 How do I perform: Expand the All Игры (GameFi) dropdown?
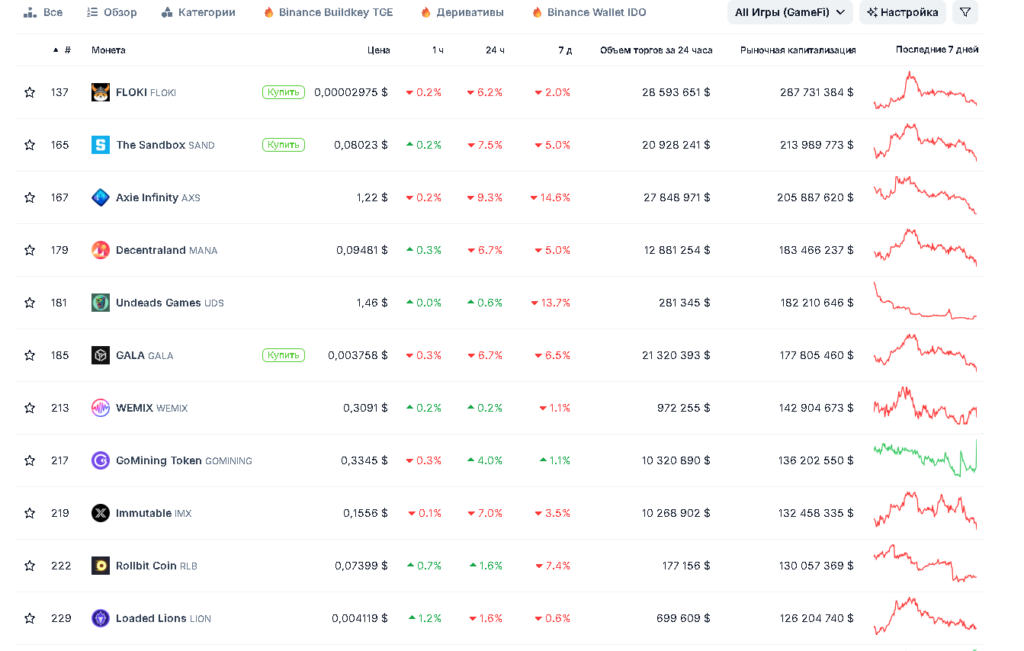click(x=790, y=12)
